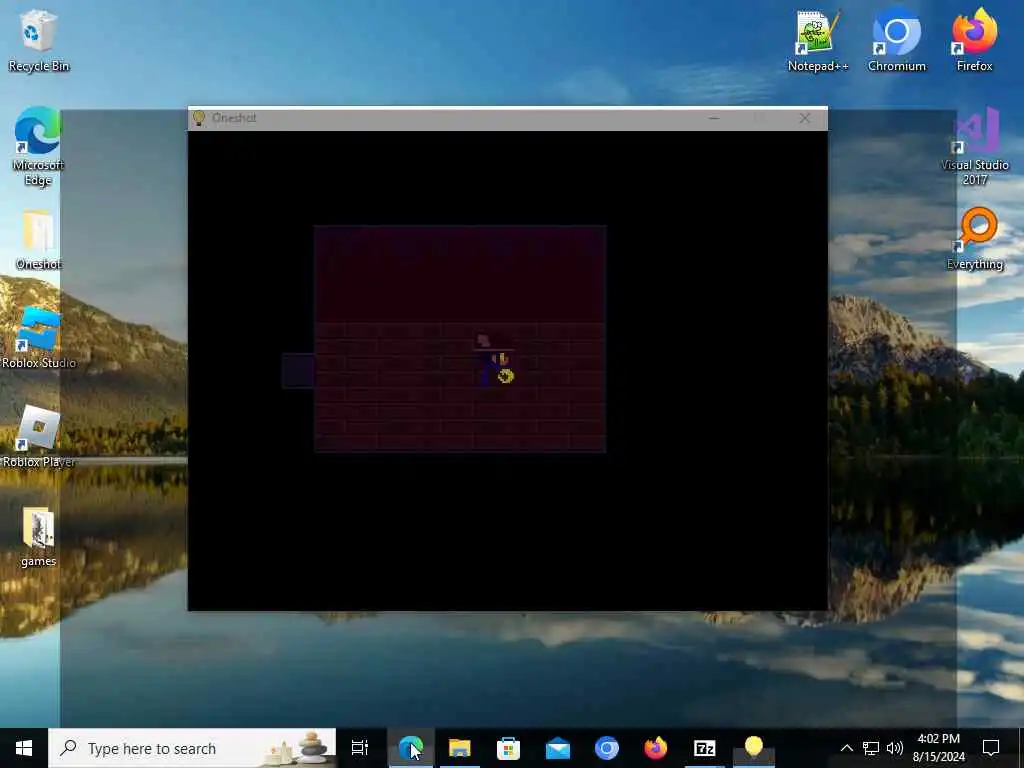Open File Explorer from the taskbar
Screen dimensions: 1024x768
[460, 748]
